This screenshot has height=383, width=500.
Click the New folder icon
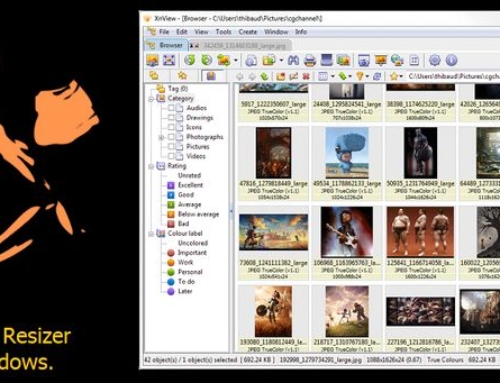pos(281,76)
